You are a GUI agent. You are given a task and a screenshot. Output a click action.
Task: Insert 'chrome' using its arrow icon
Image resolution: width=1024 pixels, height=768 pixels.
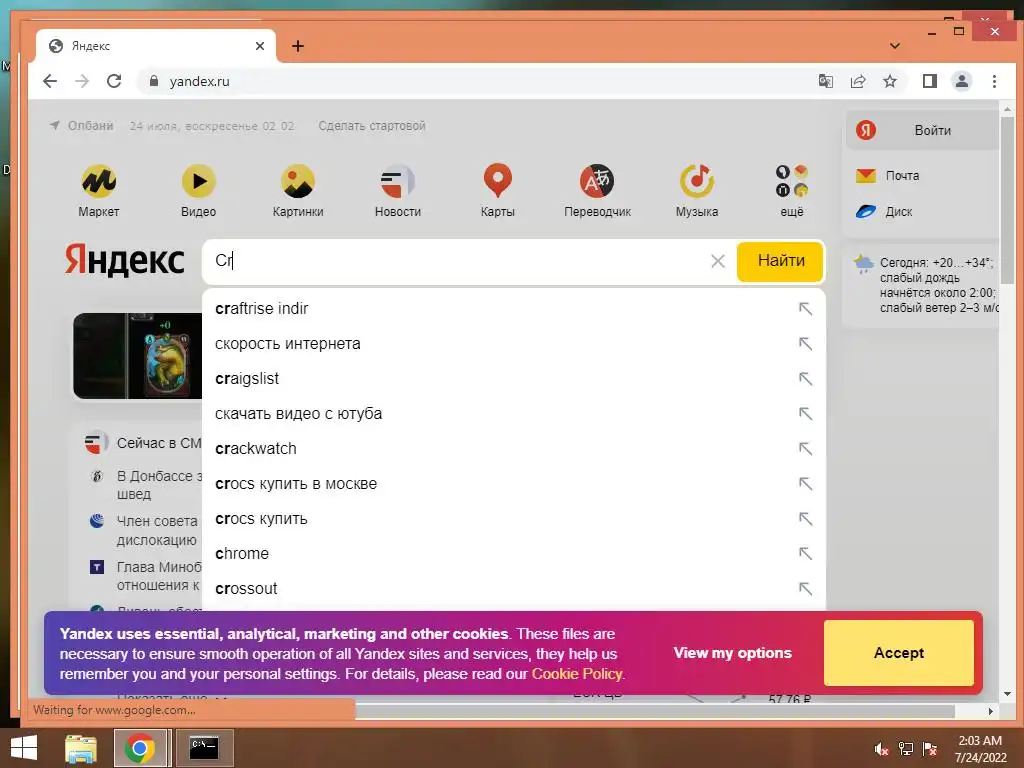[805, 554]
